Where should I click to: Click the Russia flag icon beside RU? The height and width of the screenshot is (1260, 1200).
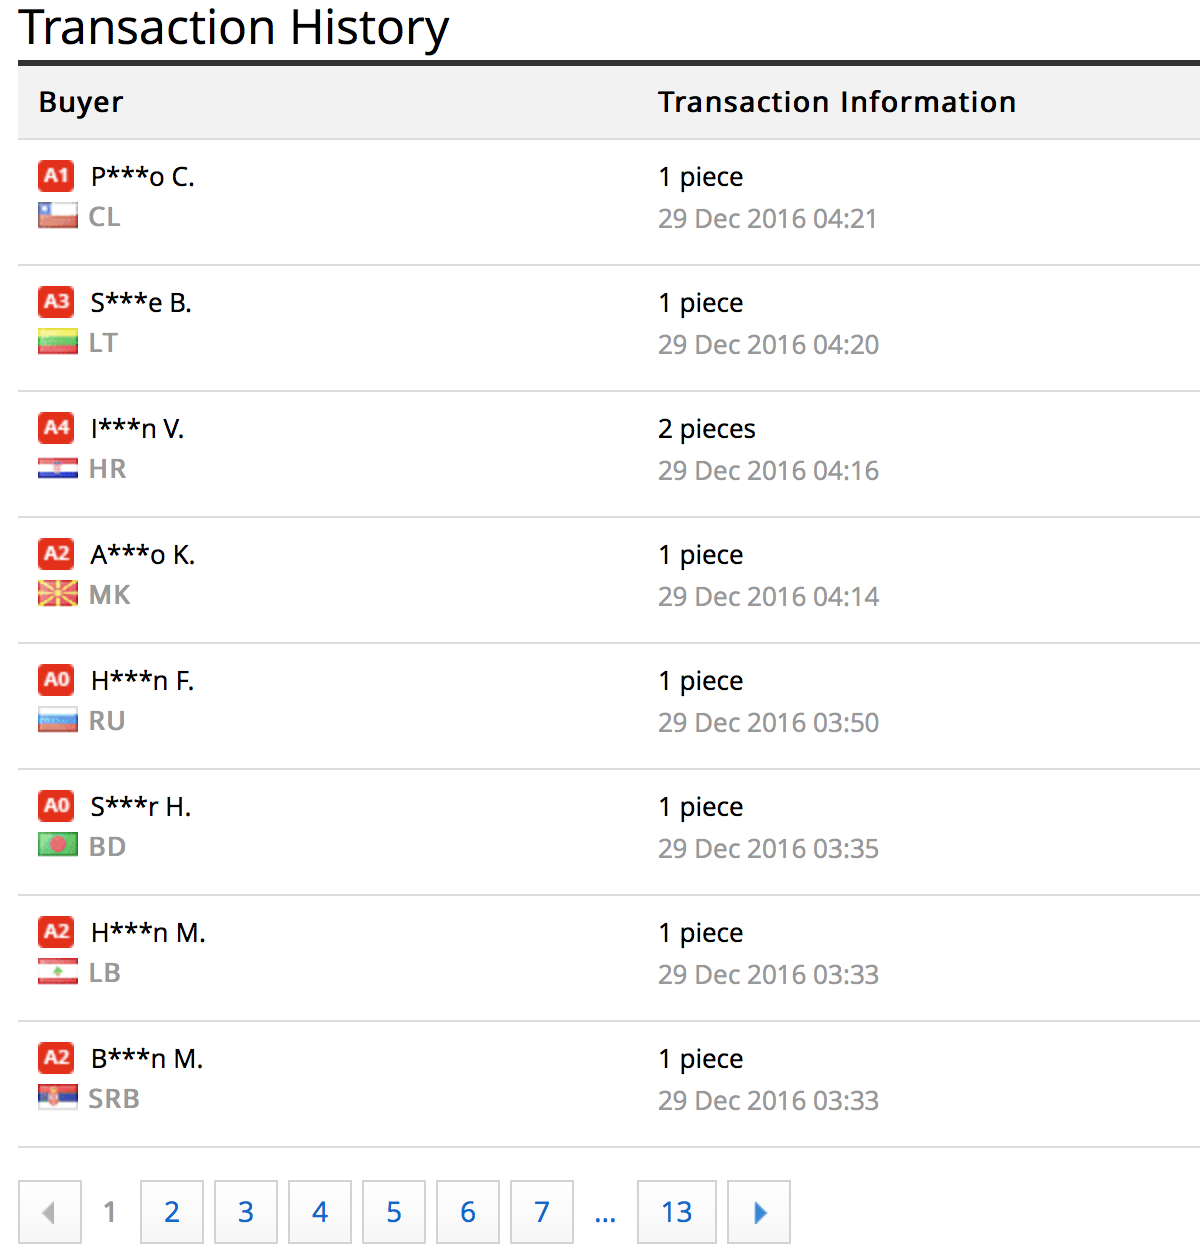(58, 720)
